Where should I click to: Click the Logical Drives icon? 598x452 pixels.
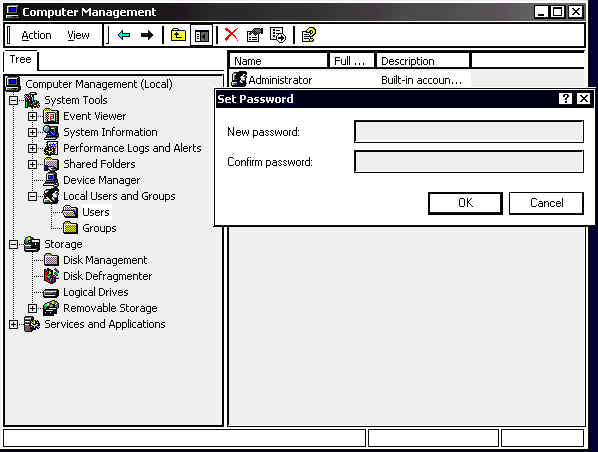point(51,293)
